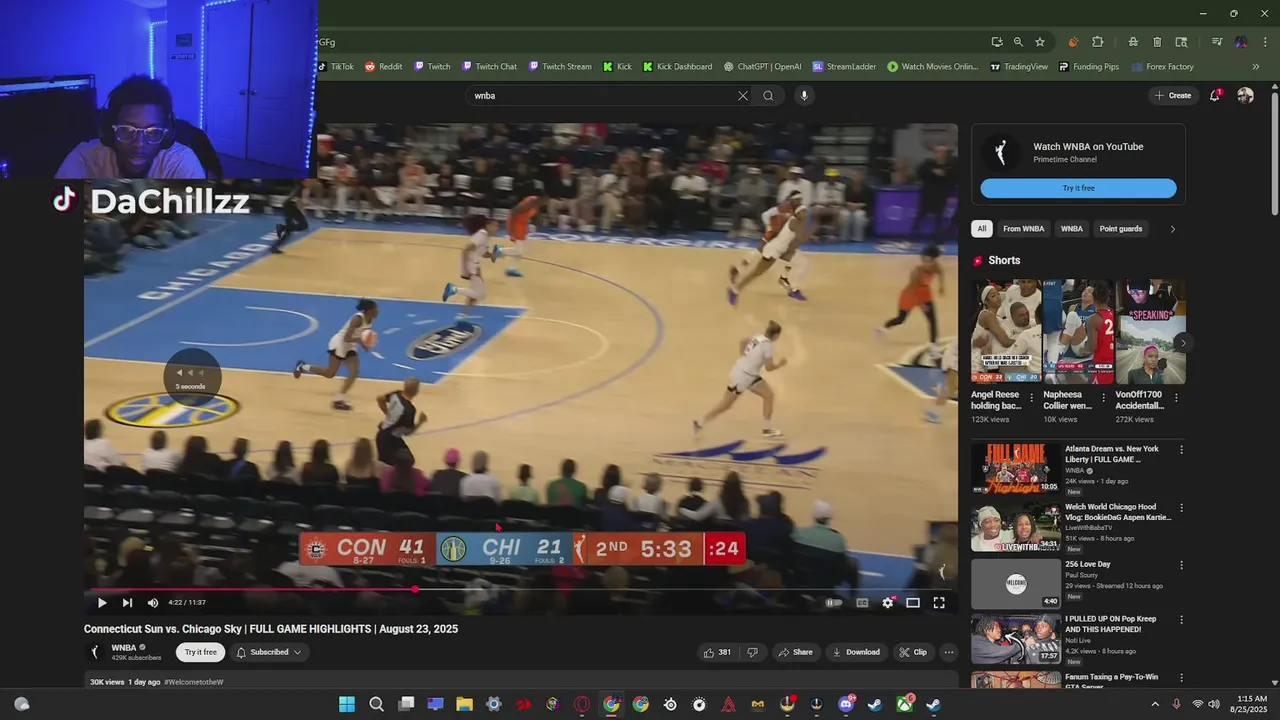Open the TikTok bookmark
1280x720 pixels.
(336, 67)
